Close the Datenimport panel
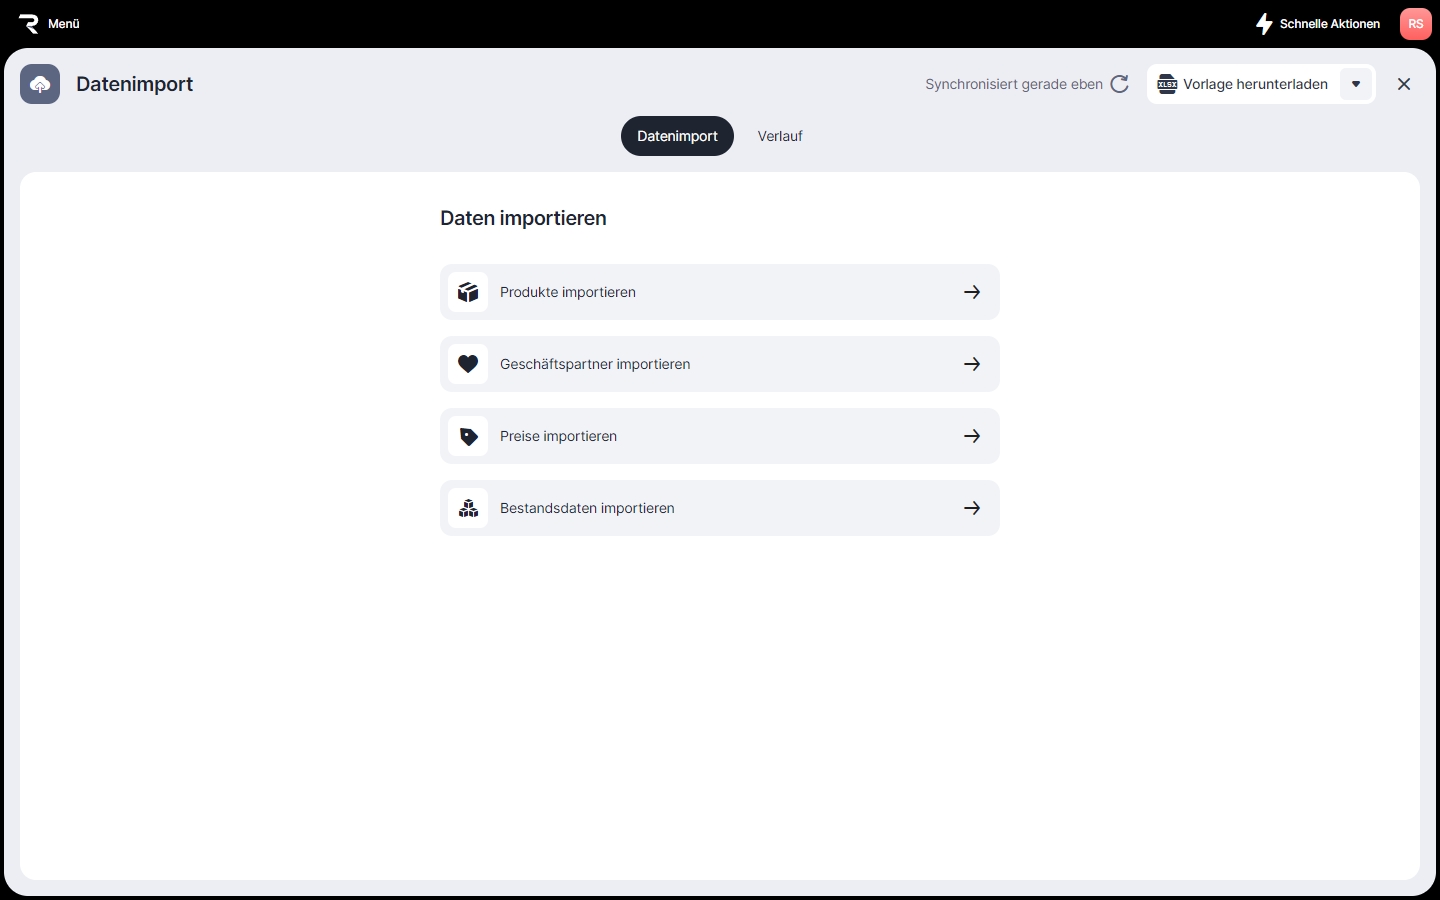The image size is (1440, 900). click(1404, 84)
